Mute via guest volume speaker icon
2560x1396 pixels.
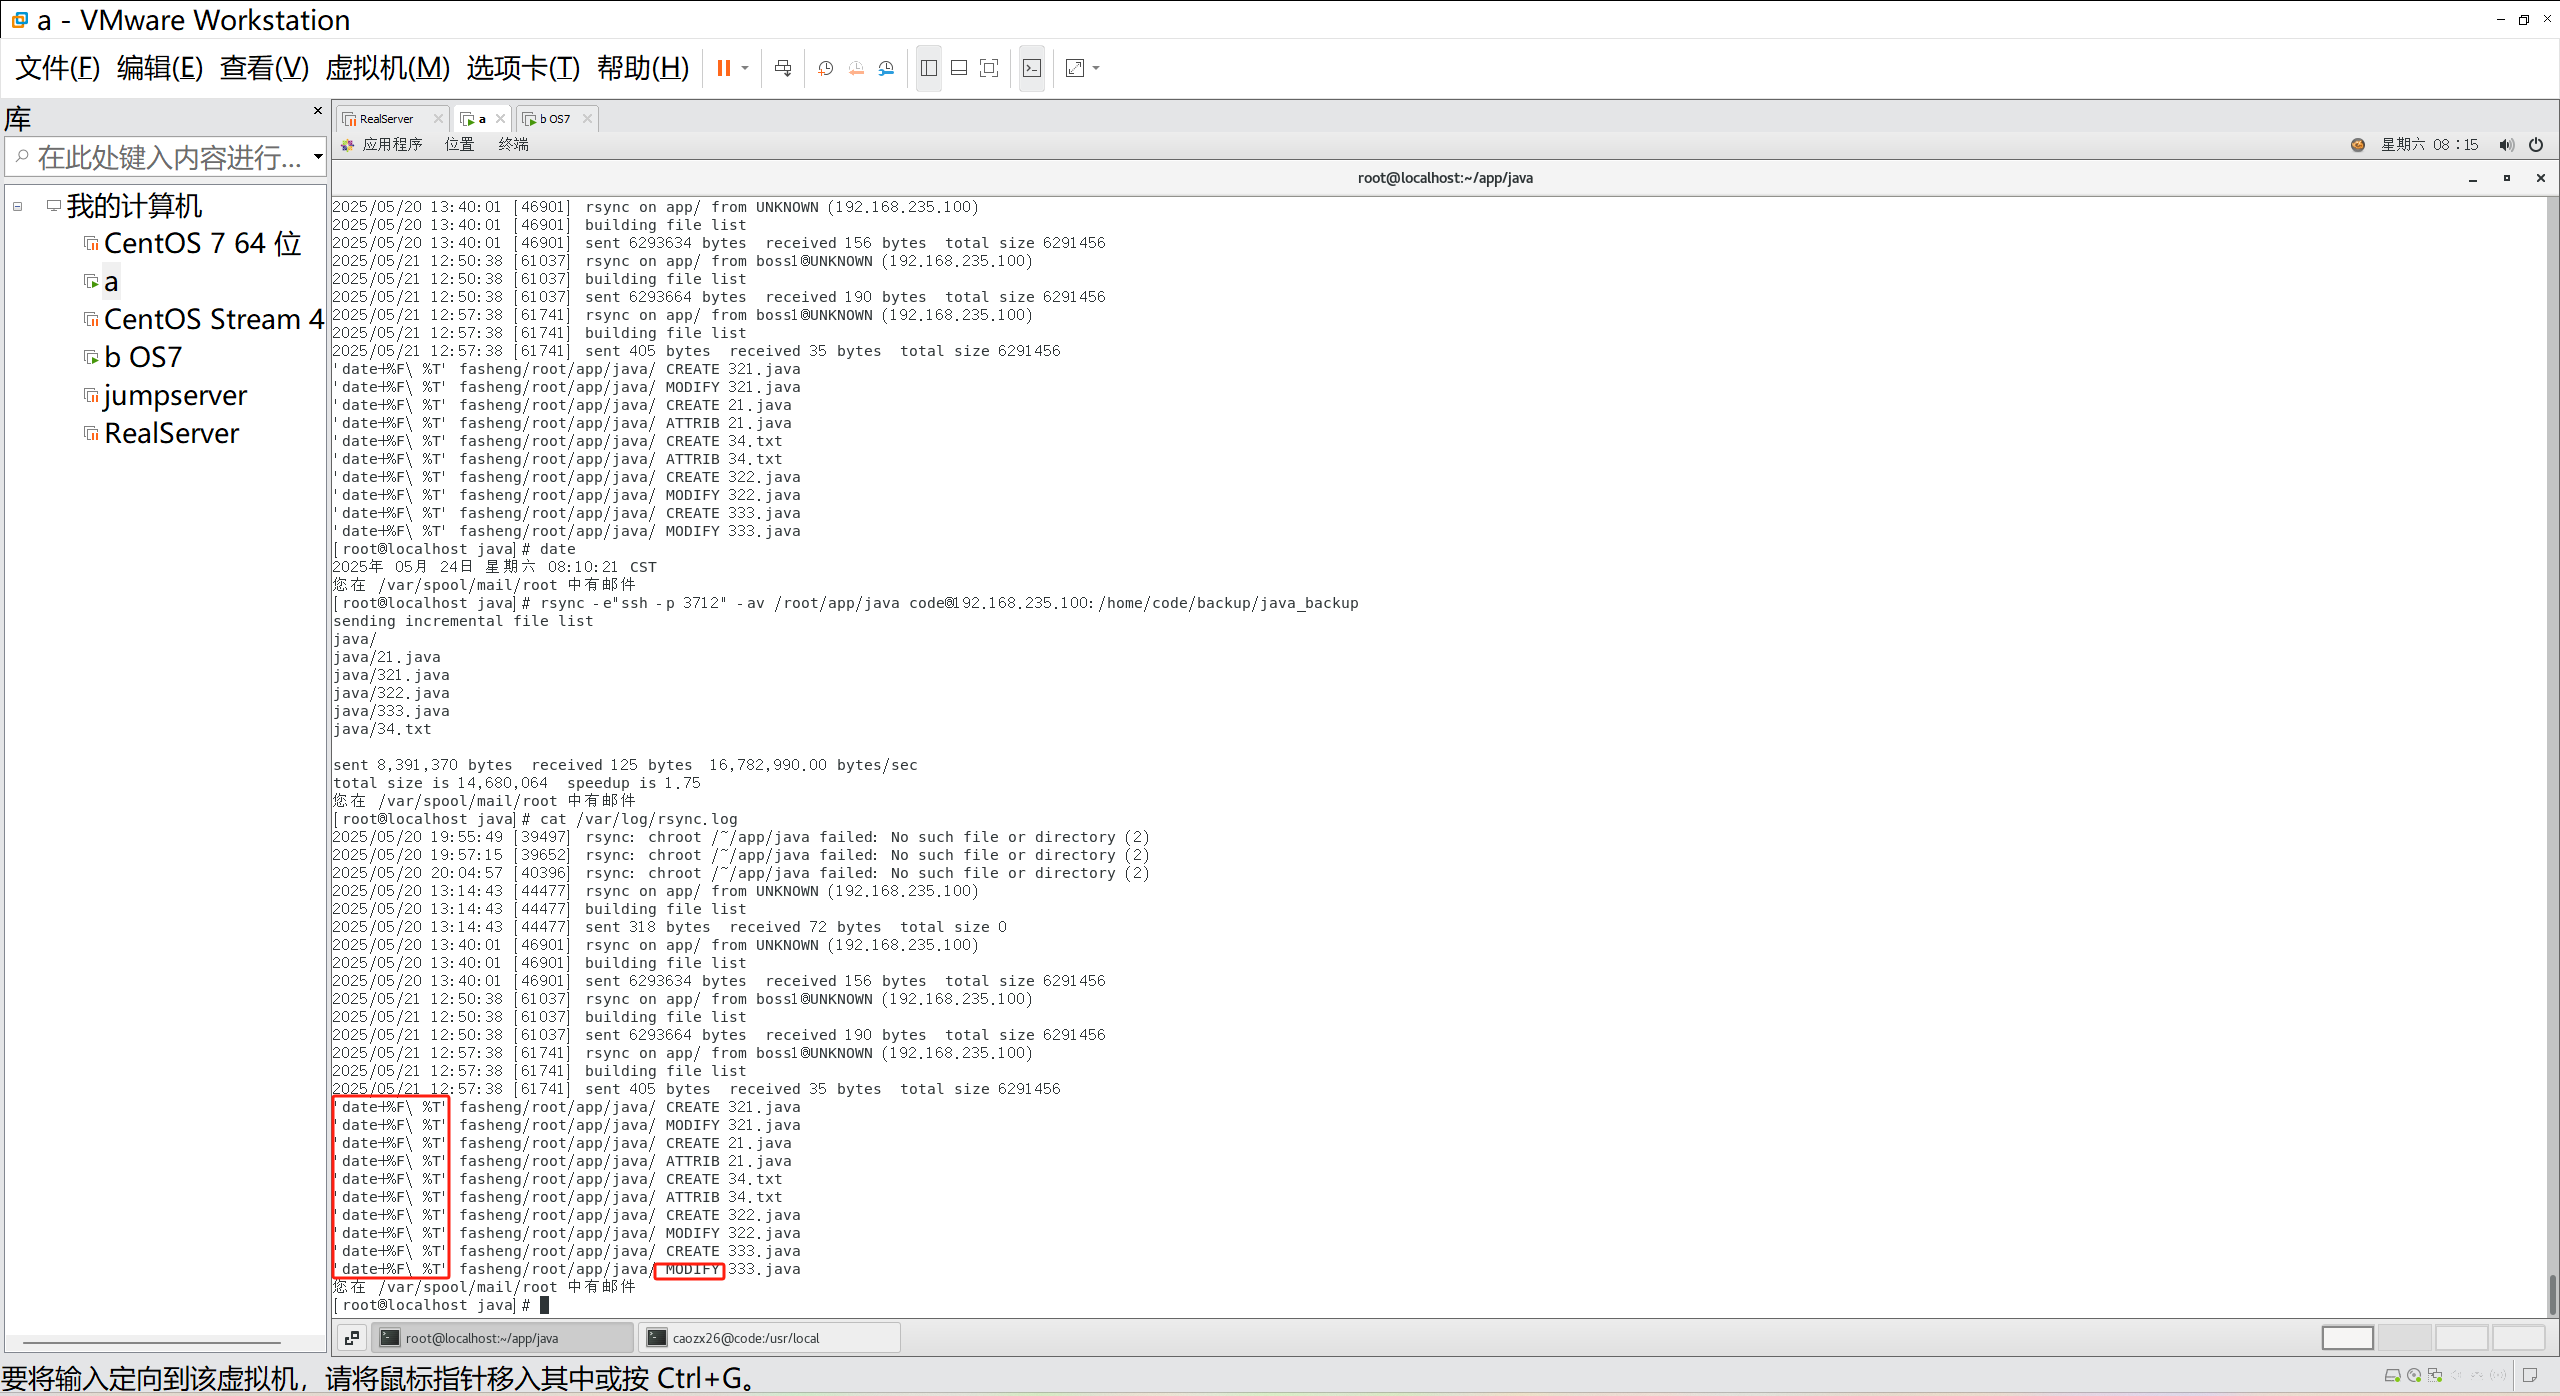click(x=2505, y=145)
